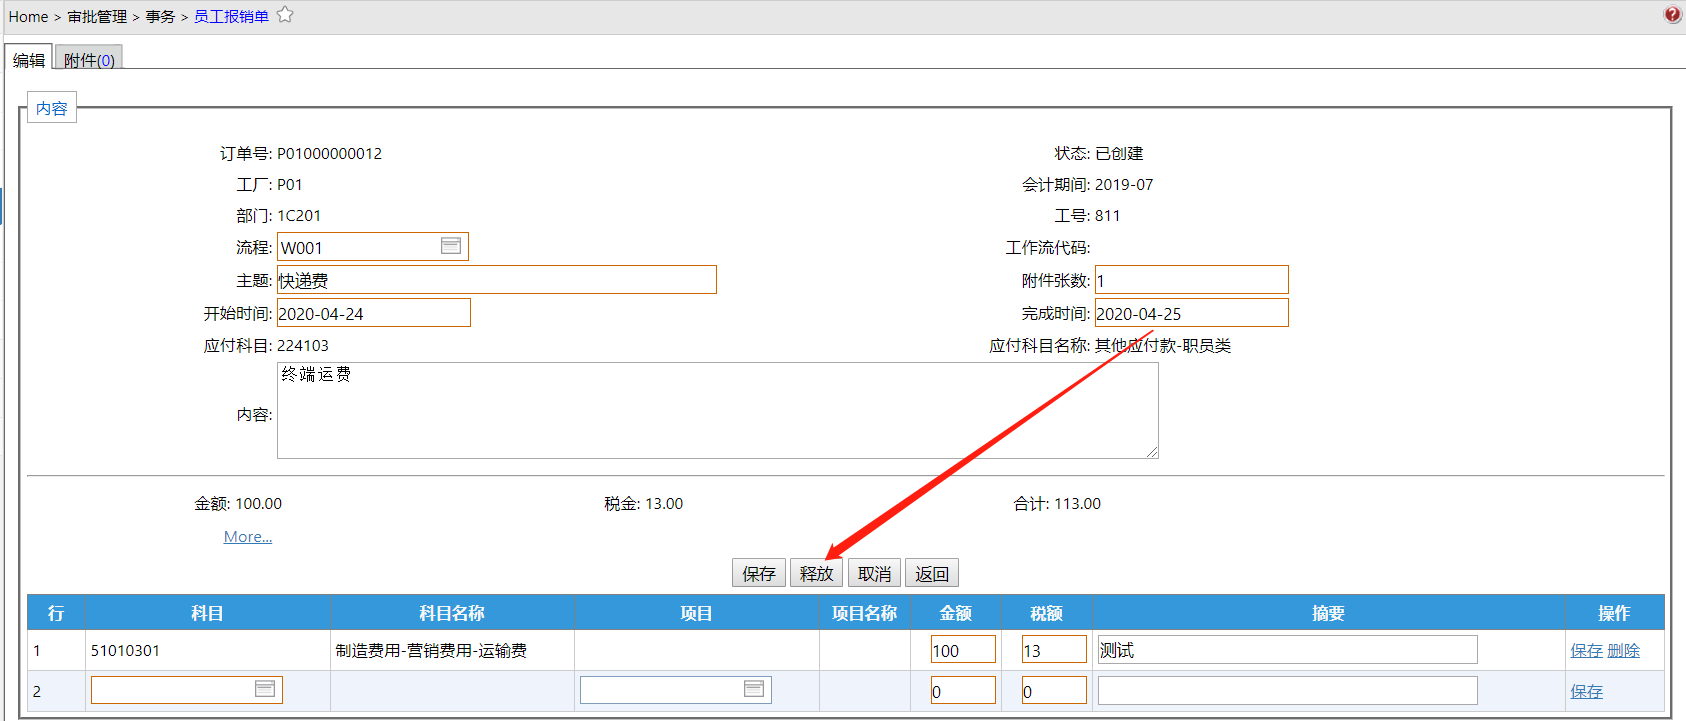Click into the 内容 textarea
The image size is (1686, 721).
[x=717, y=410]
